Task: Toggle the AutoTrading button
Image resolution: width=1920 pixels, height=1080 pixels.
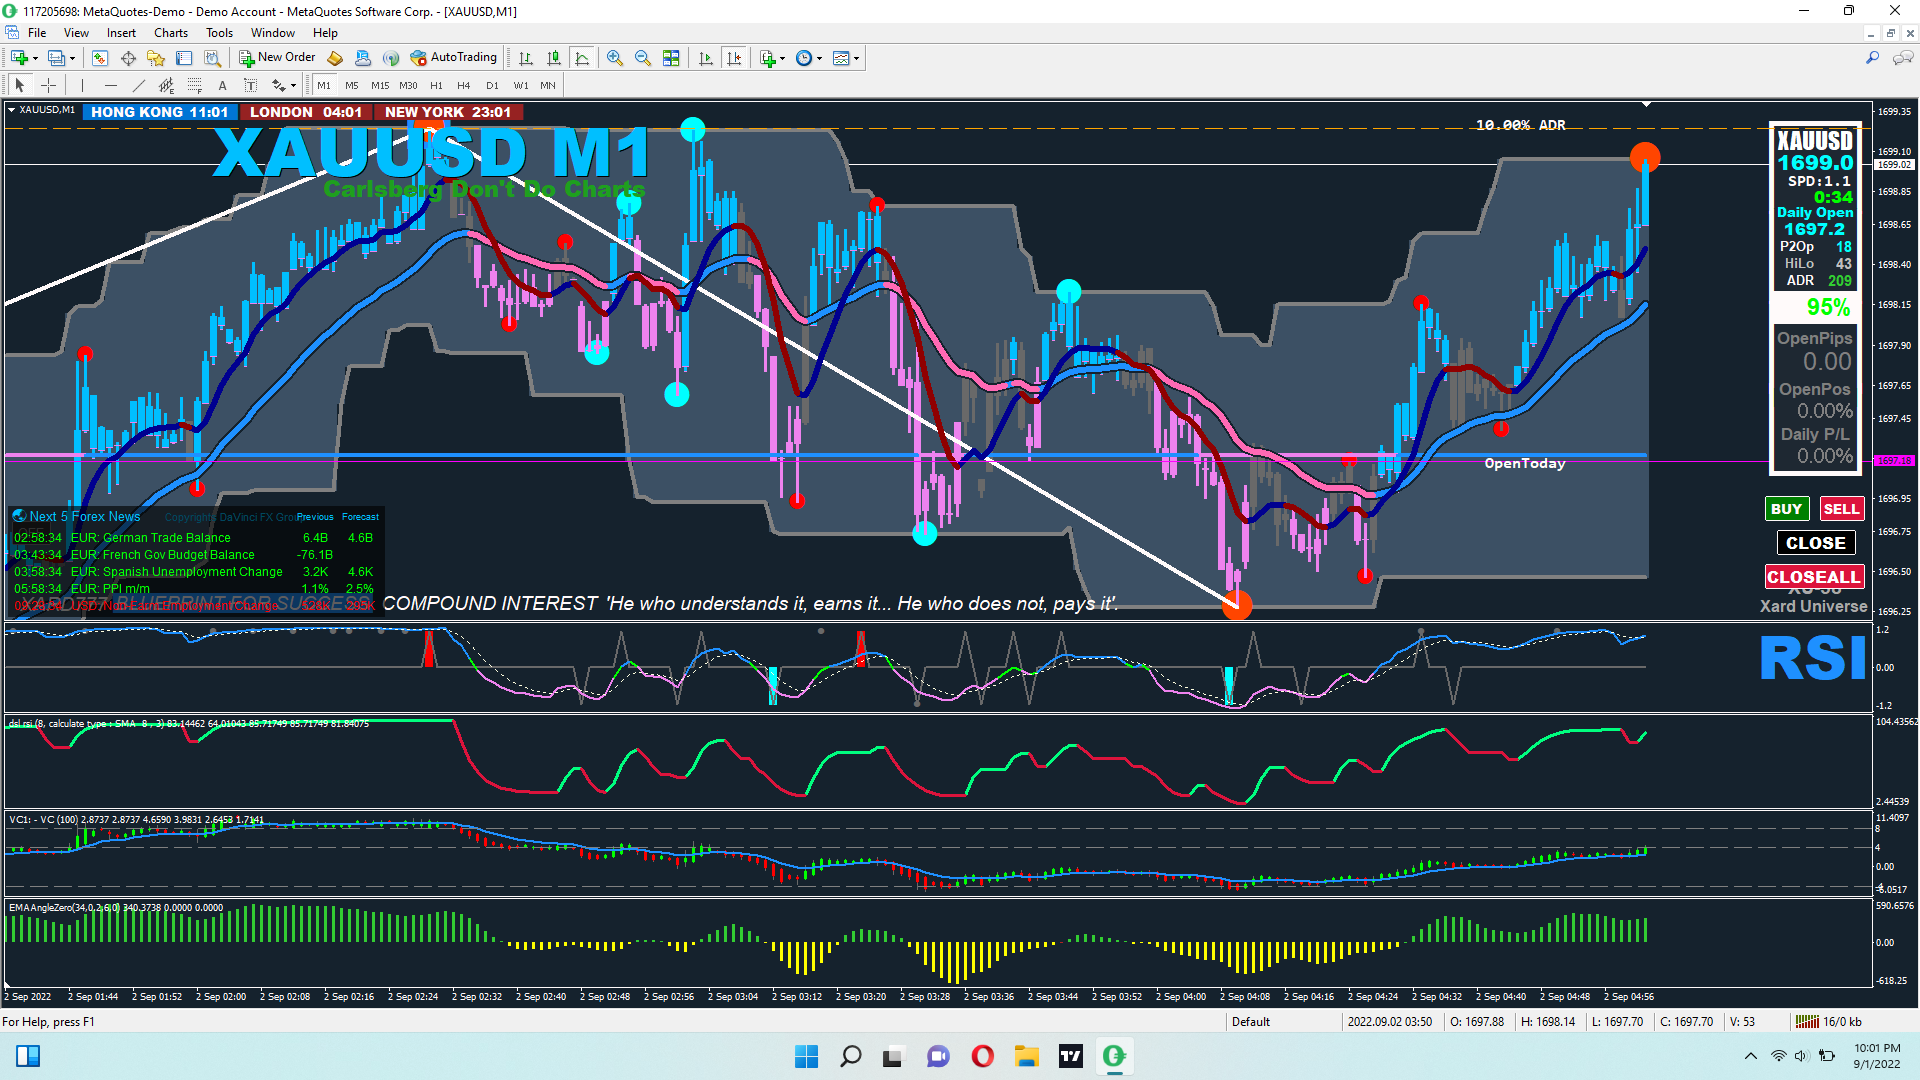Action: point(453,58)
